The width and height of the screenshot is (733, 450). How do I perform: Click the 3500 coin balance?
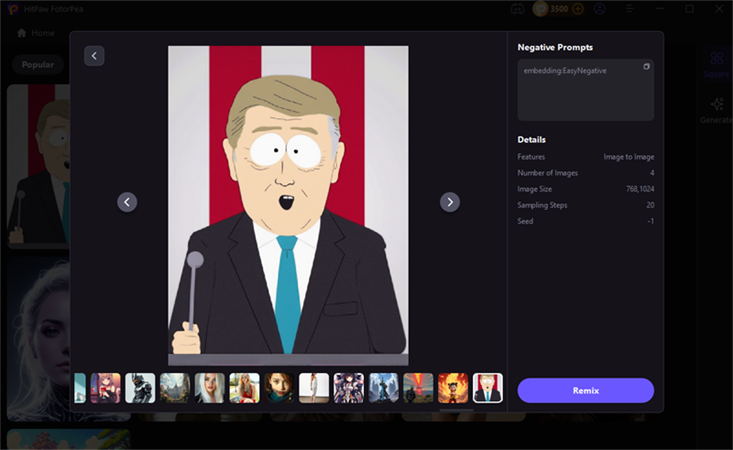558,9
